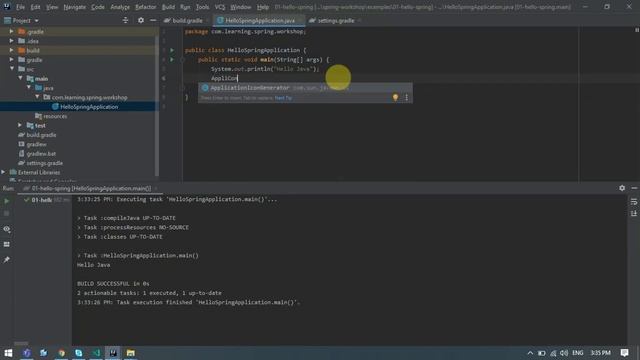
Task: Click the 'Hello Java' console output line
Action: point(93,265)
